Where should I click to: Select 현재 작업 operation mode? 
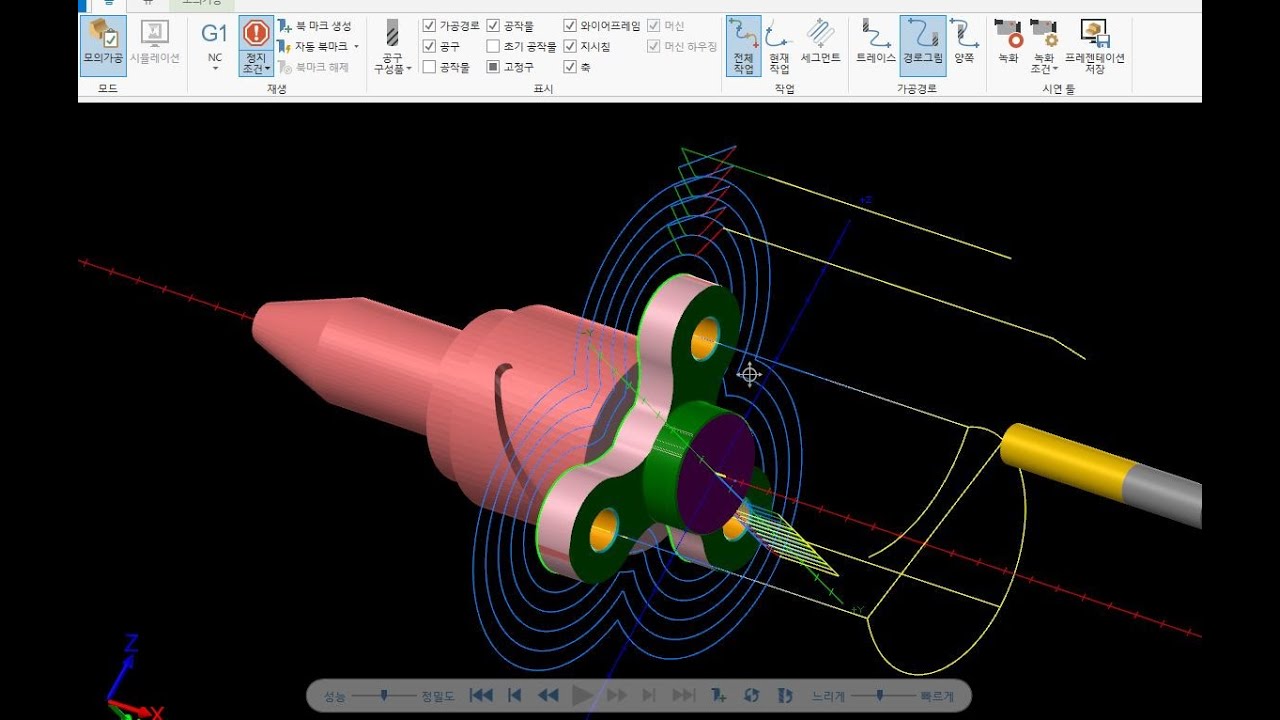point(779,46)
